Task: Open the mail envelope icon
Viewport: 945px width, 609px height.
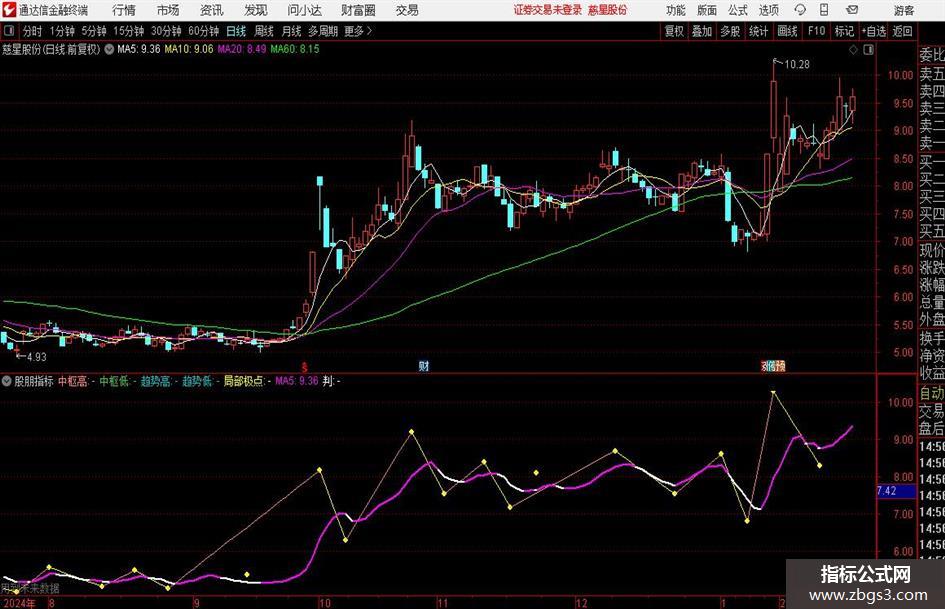Action: [852, 10]
